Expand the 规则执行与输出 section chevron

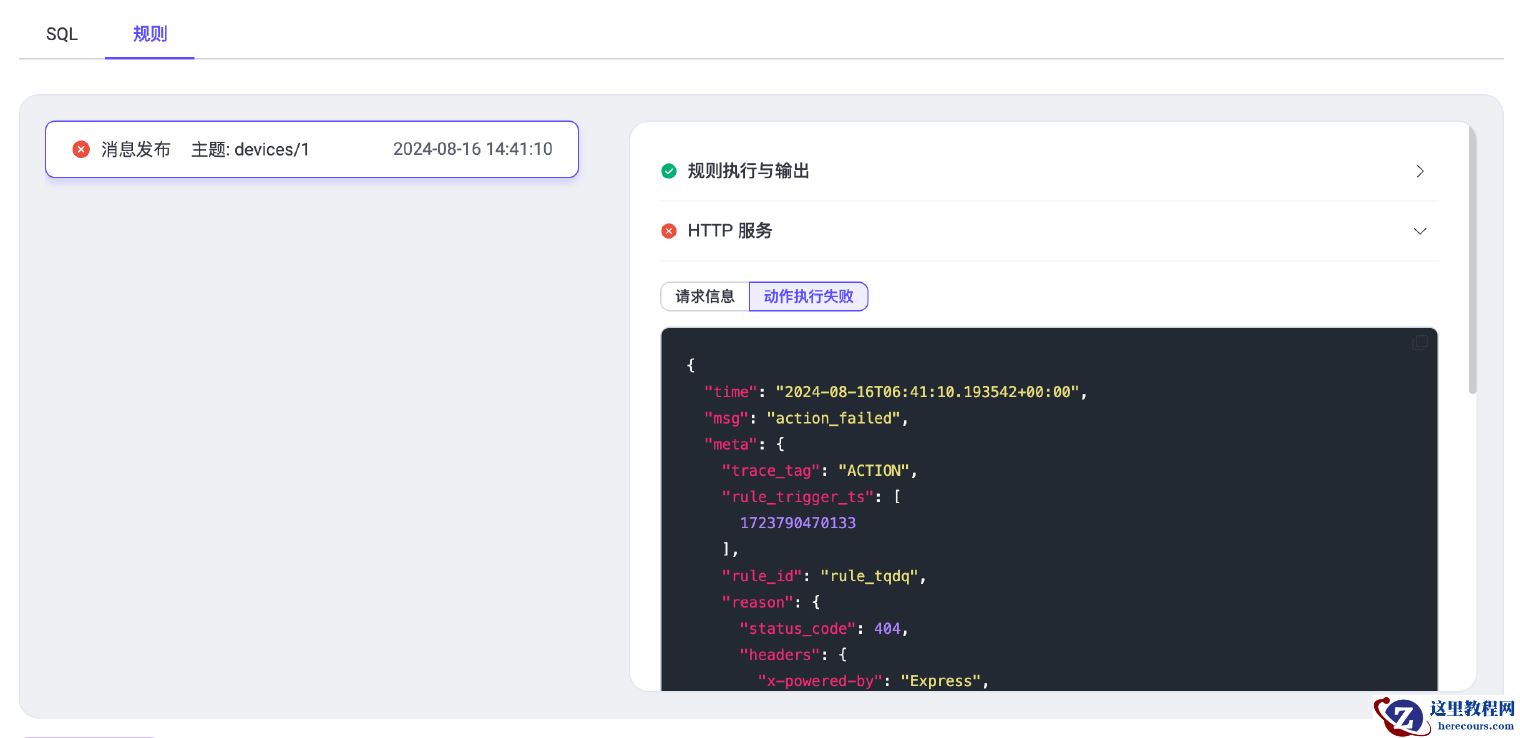click(1420, 171)
